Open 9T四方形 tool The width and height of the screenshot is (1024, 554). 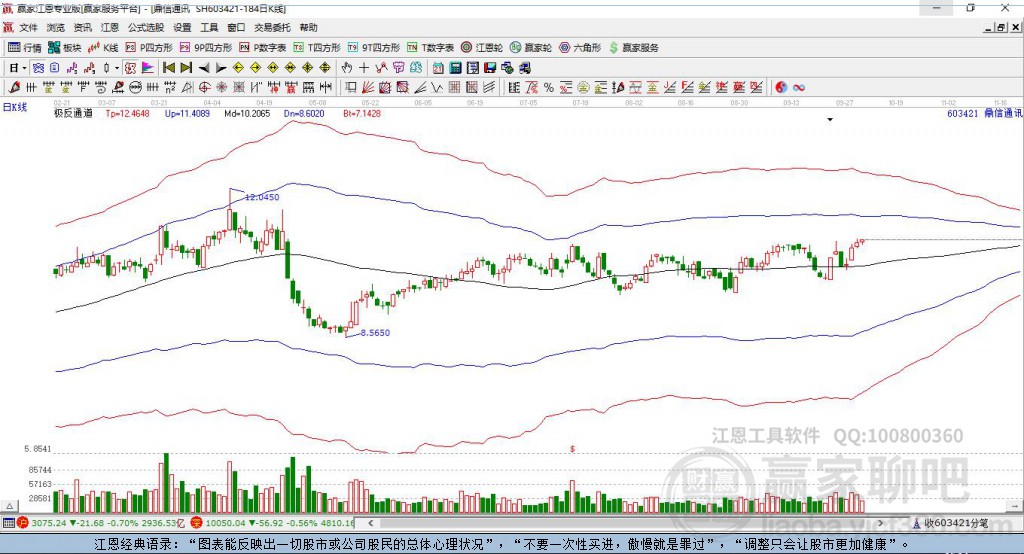[374, 48]
